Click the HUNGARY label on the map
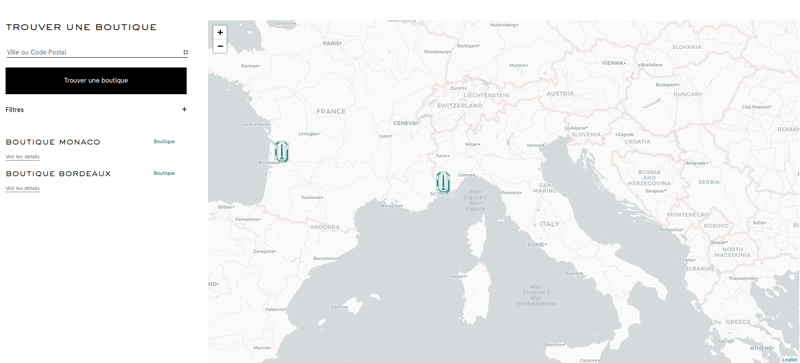Image resolution: width=800 pixels, height=363 pixels. (x=688, y=94)
